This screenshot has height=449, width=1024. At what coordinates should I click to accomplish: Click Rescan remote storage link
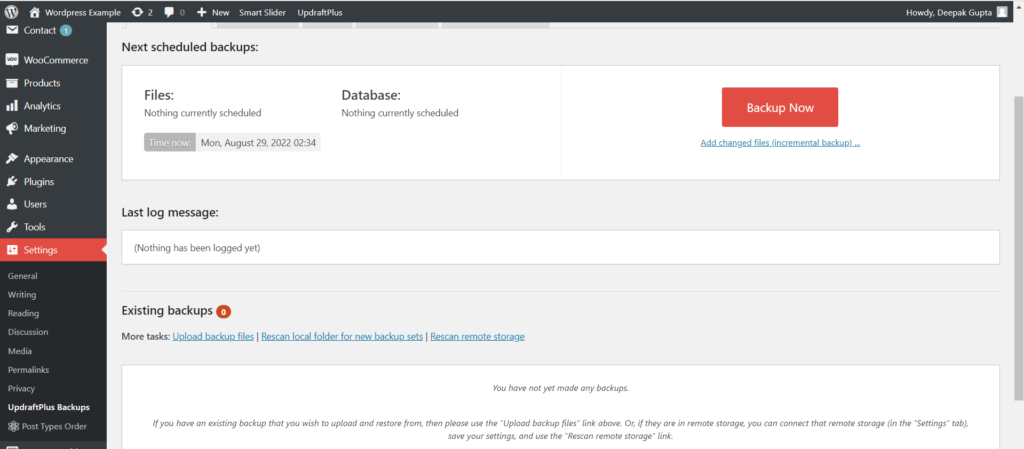pyautogui.click(x=477, y=337)
